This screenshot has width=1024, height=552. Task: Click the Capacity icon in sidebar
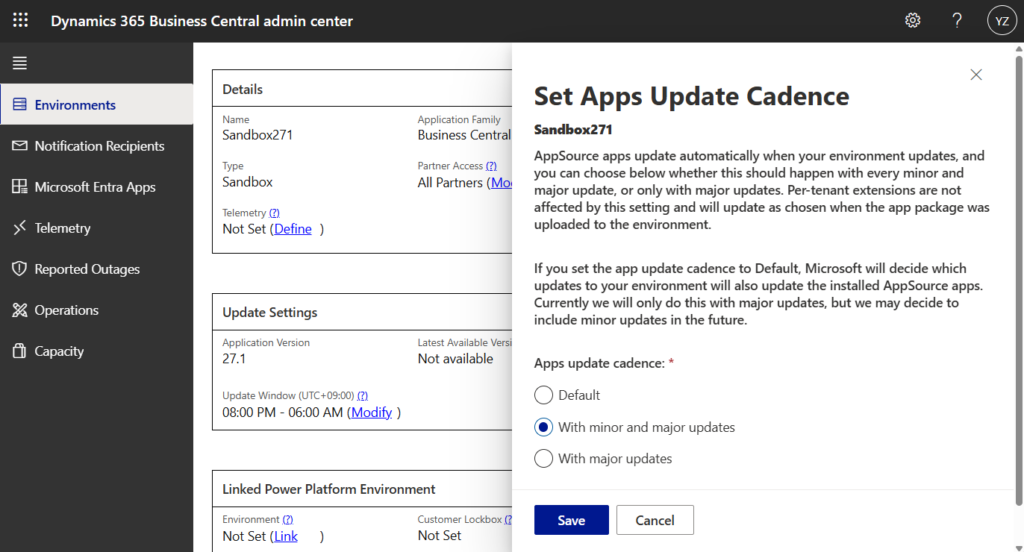click(19, 351)
